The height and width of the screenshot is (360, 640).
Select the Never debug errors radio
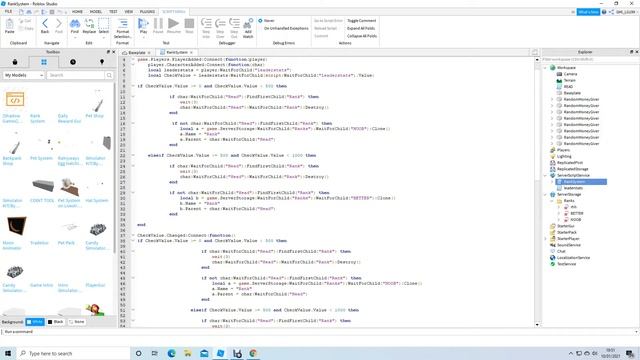[x=260, y=20]
